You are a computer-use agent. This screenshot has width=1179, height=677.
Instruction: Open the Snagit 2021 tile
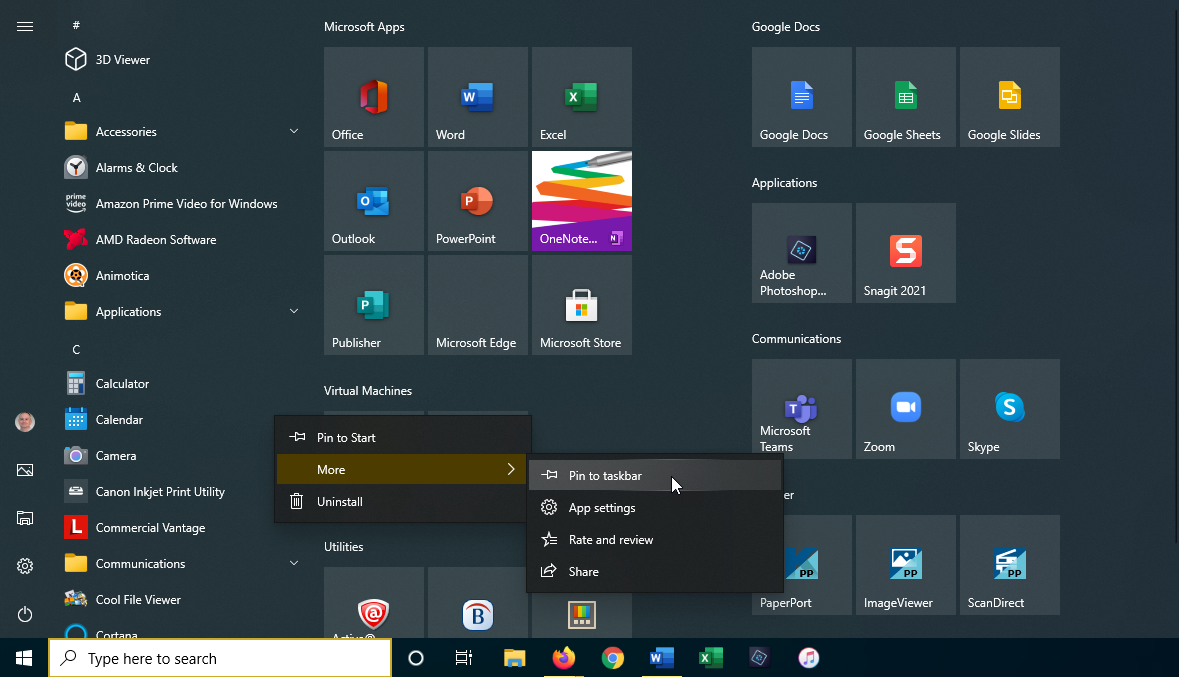point(905,253)
